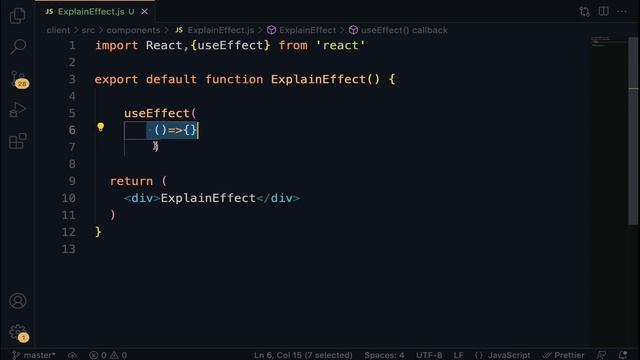
Task: Click 'LF' end of line selector
Action: pyautogui.click(x=458, y=355)
